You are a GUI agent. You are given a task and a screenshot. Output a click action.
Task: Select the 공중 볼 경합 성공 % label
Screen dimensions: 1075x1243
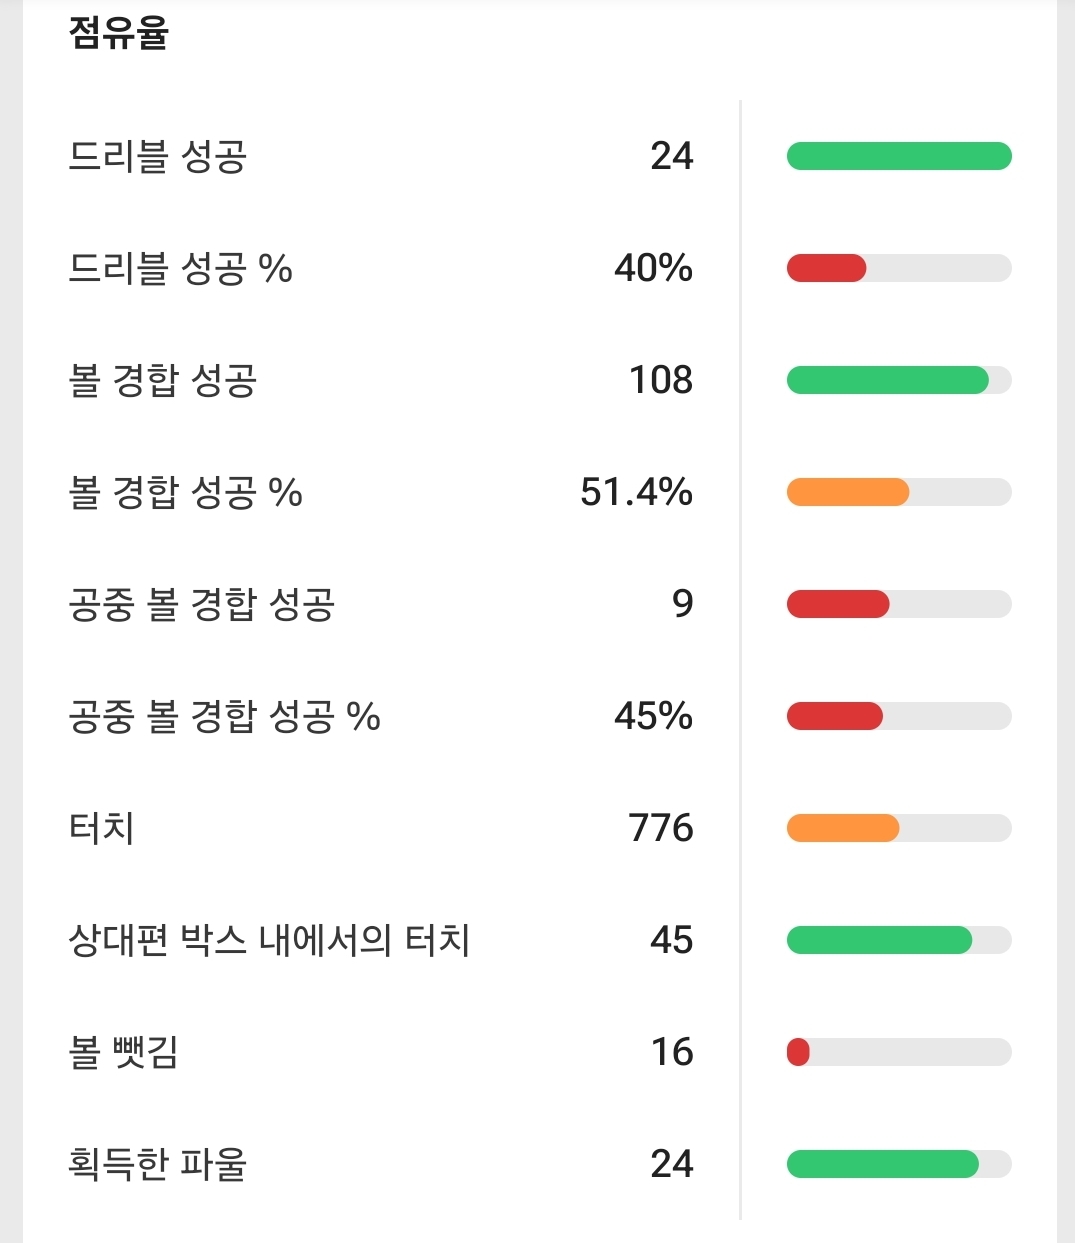coord(224,716)
